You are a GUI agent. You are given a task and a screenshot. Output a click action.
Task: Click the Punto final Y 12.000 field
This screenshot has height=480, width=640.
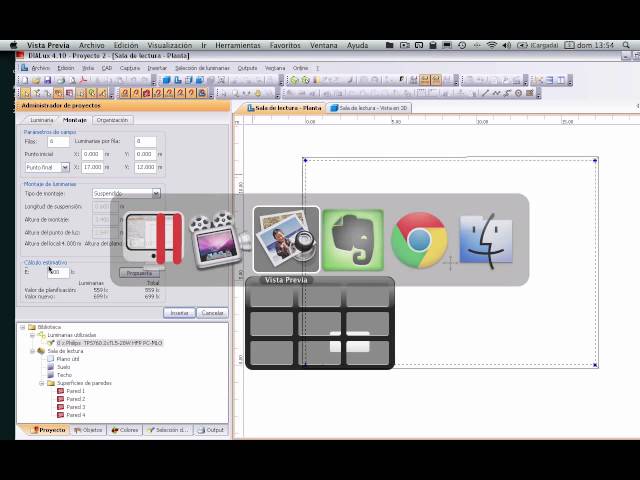(145, 167)
